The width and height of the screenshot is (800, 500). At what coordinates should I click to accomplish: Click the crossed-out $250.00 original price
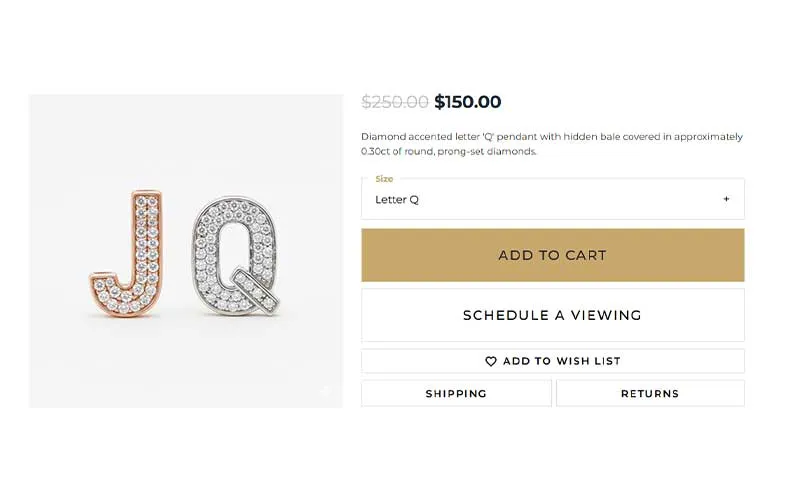[394, 102]
